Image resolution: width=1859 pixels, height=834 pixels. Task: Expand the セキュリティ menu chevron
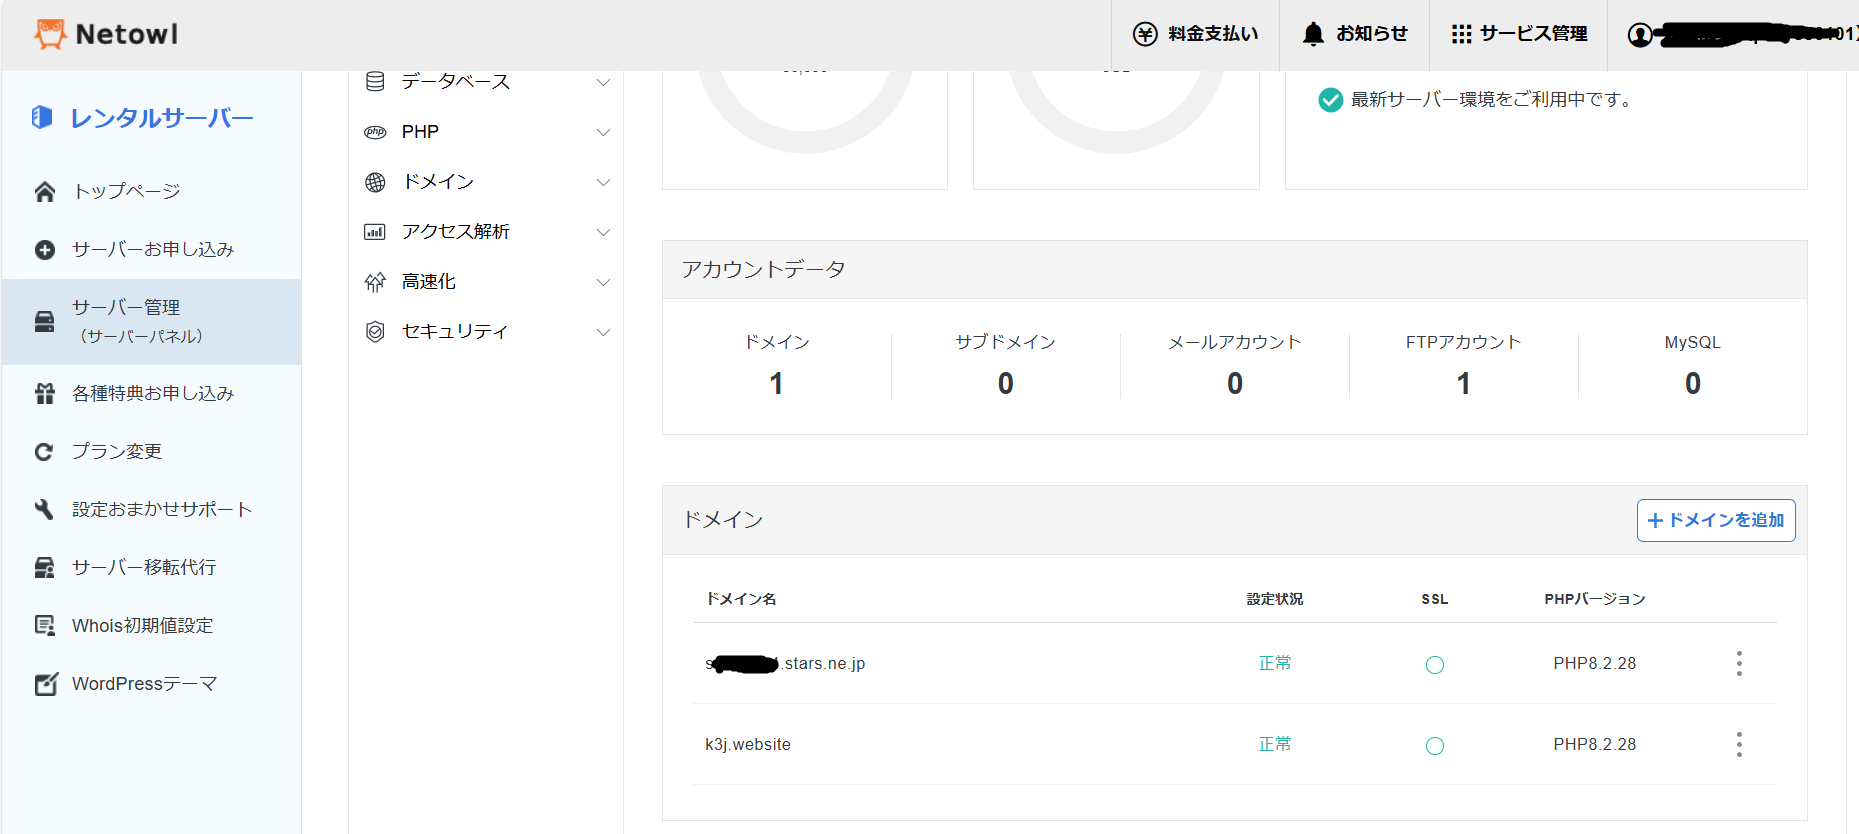(603, 332)
